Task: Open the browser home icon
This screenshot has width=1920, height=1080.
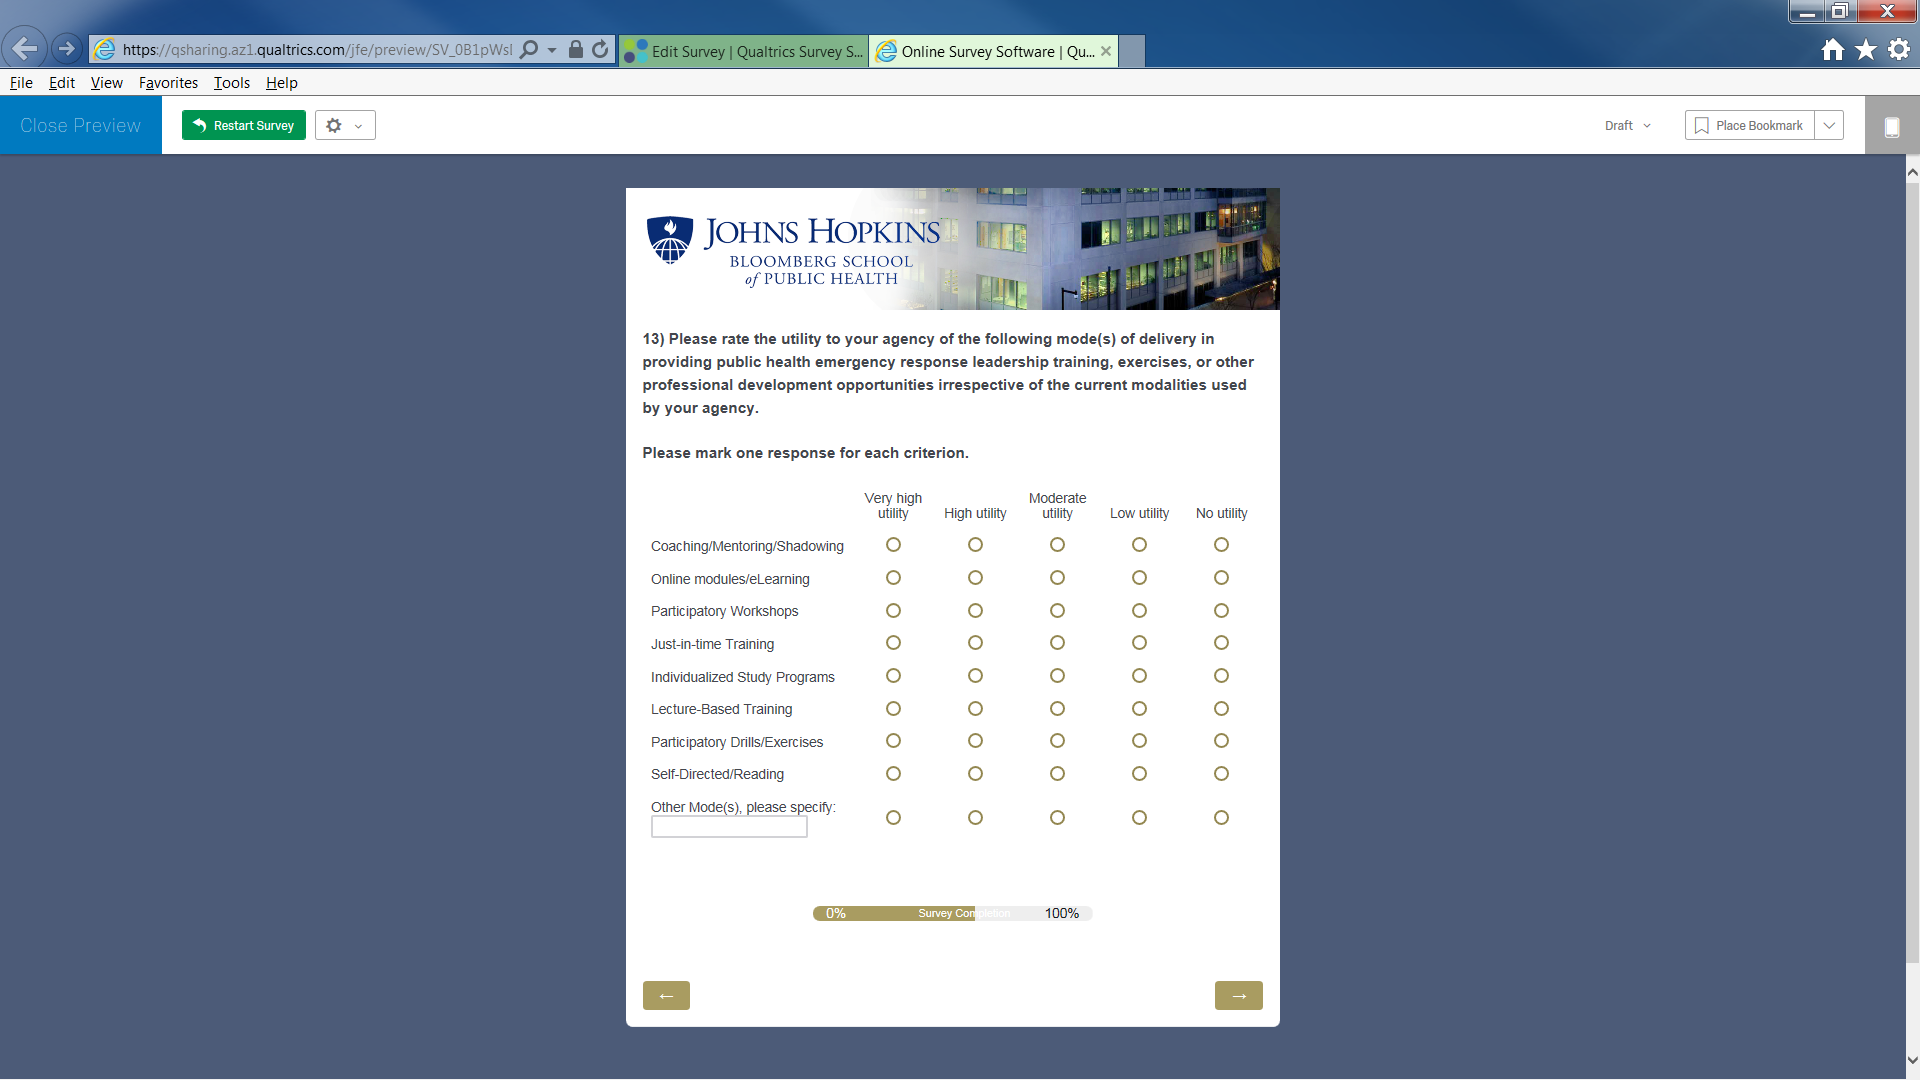Action: 1832,50
